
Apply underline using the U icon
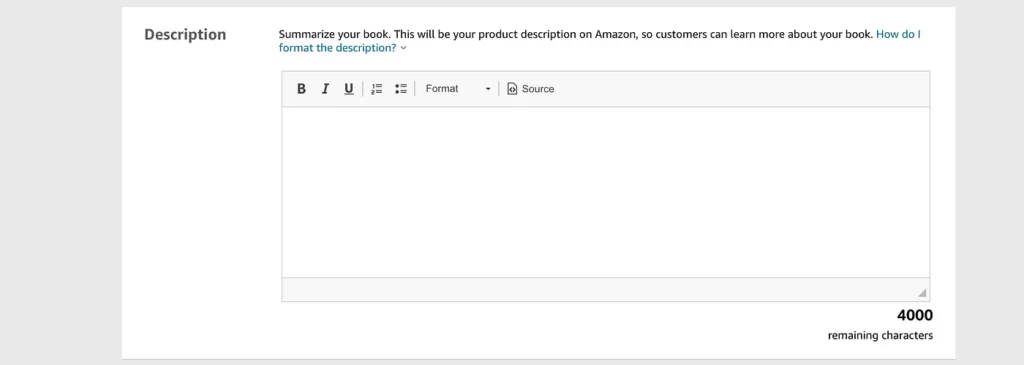349,89
